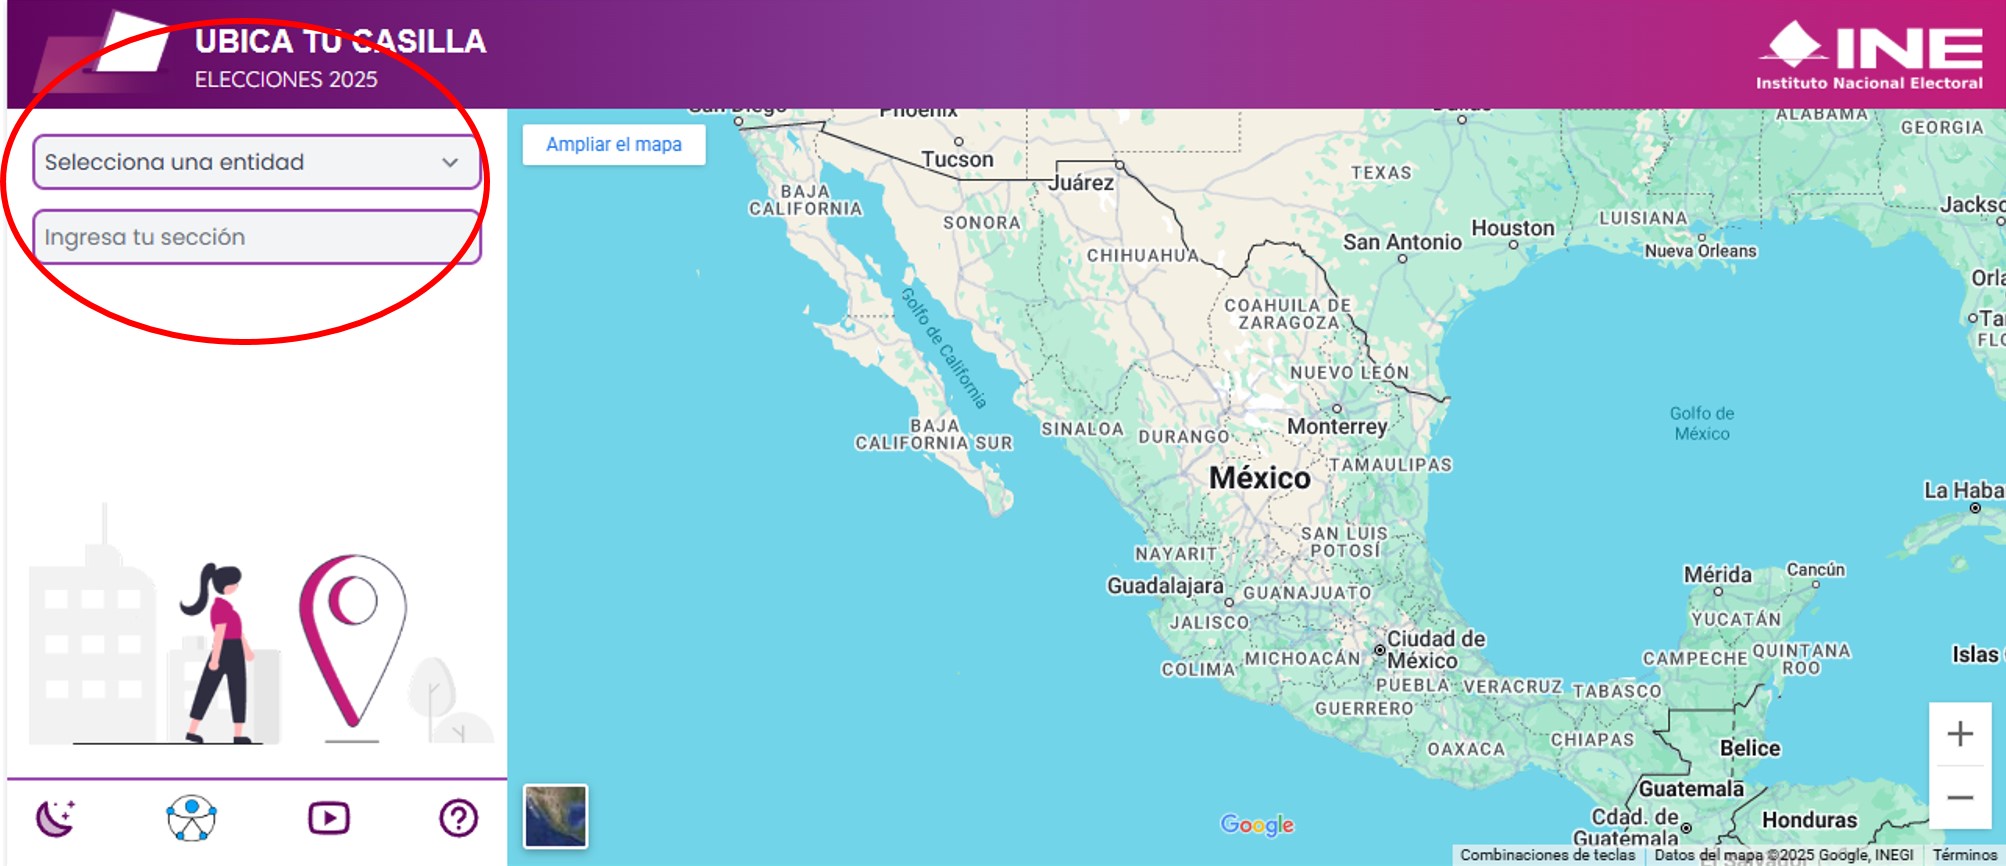Open the 'Selecciona una entidad' dropdown

pos(257,162)
